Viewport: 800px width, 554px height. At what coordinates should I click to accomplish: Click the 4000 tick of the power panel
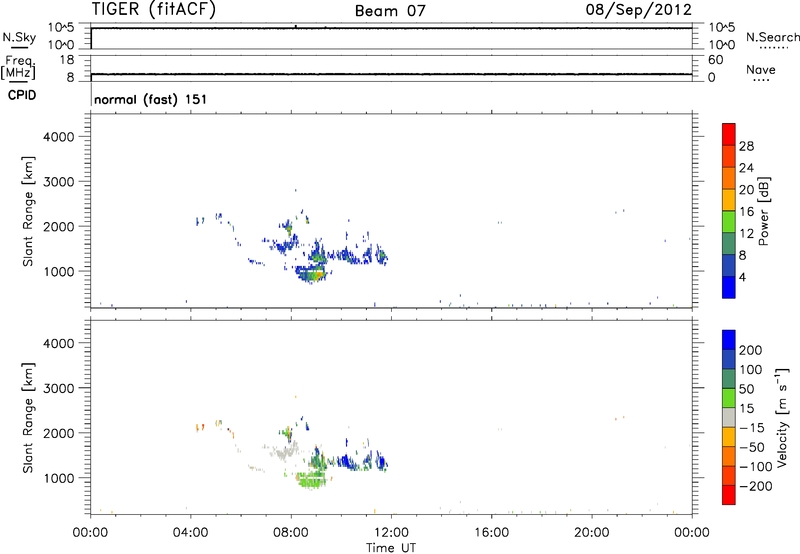click(x=59, y=137)
